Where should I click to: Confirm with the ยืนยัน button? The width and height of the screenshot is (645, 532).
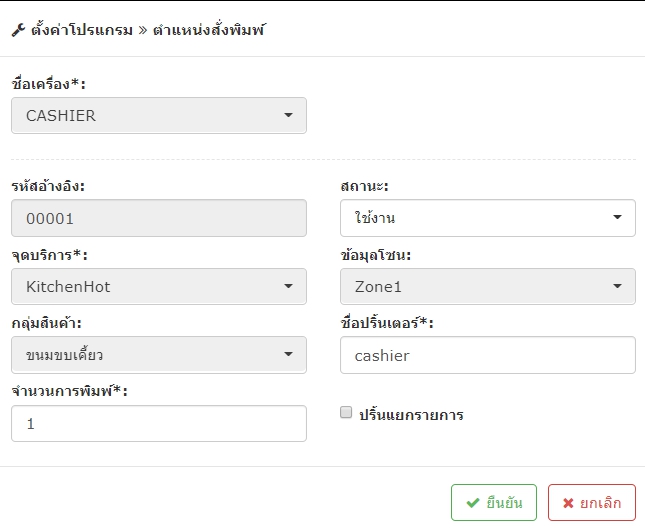click(x=494, y=503)
